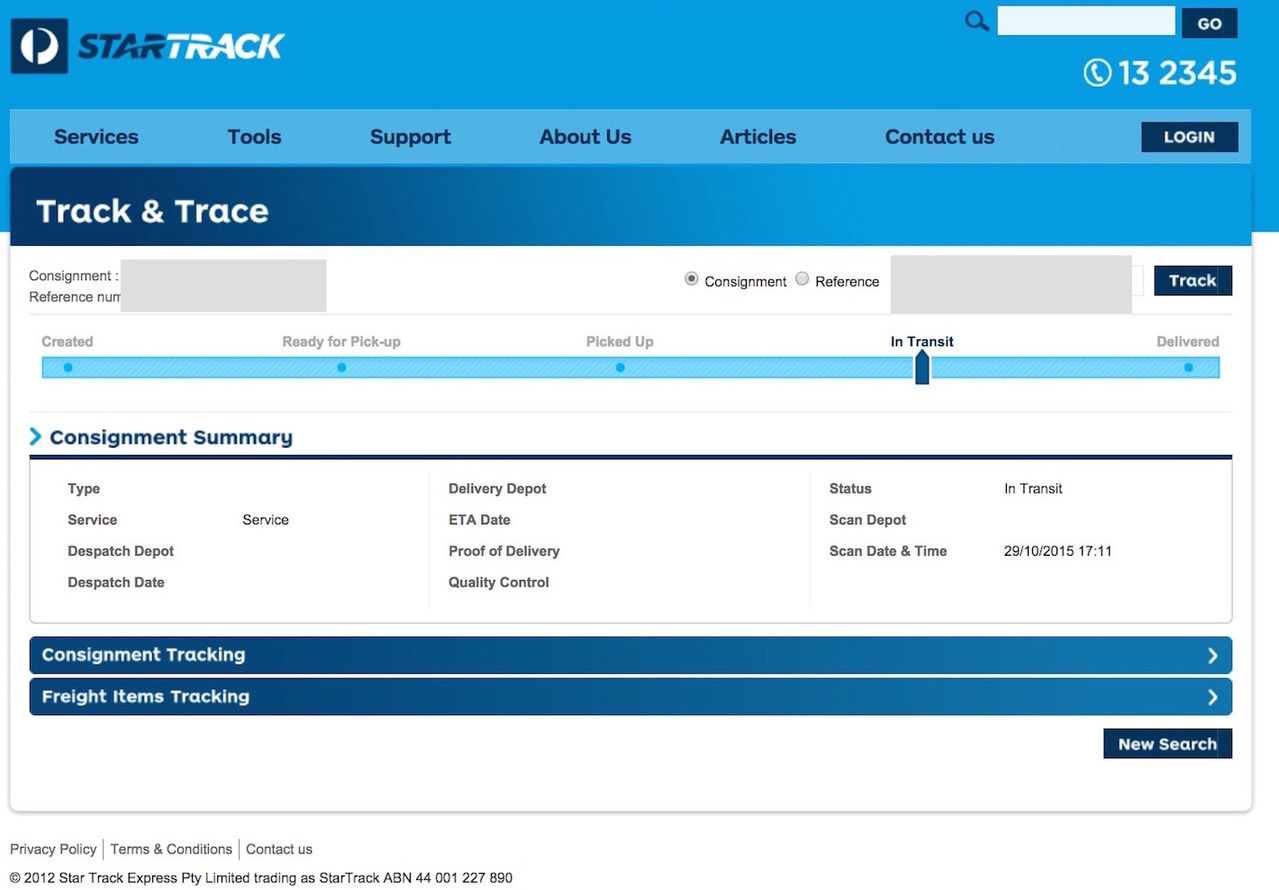This screenshot has height=890, width=1279.
Task: Click the In Transit progress marker
Action: 922,366
